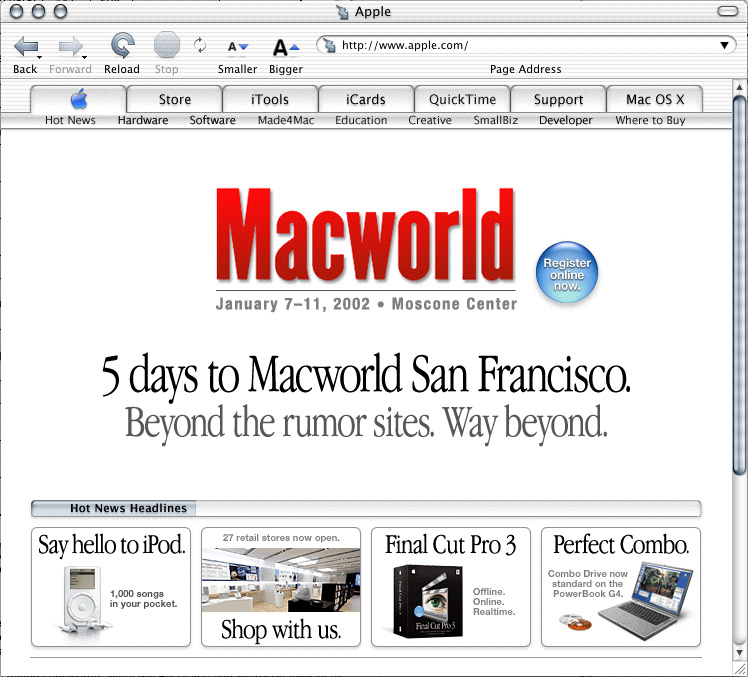748x677 pixels.
Task: Follow the Creative link
Action: click(x=430, y=120)
